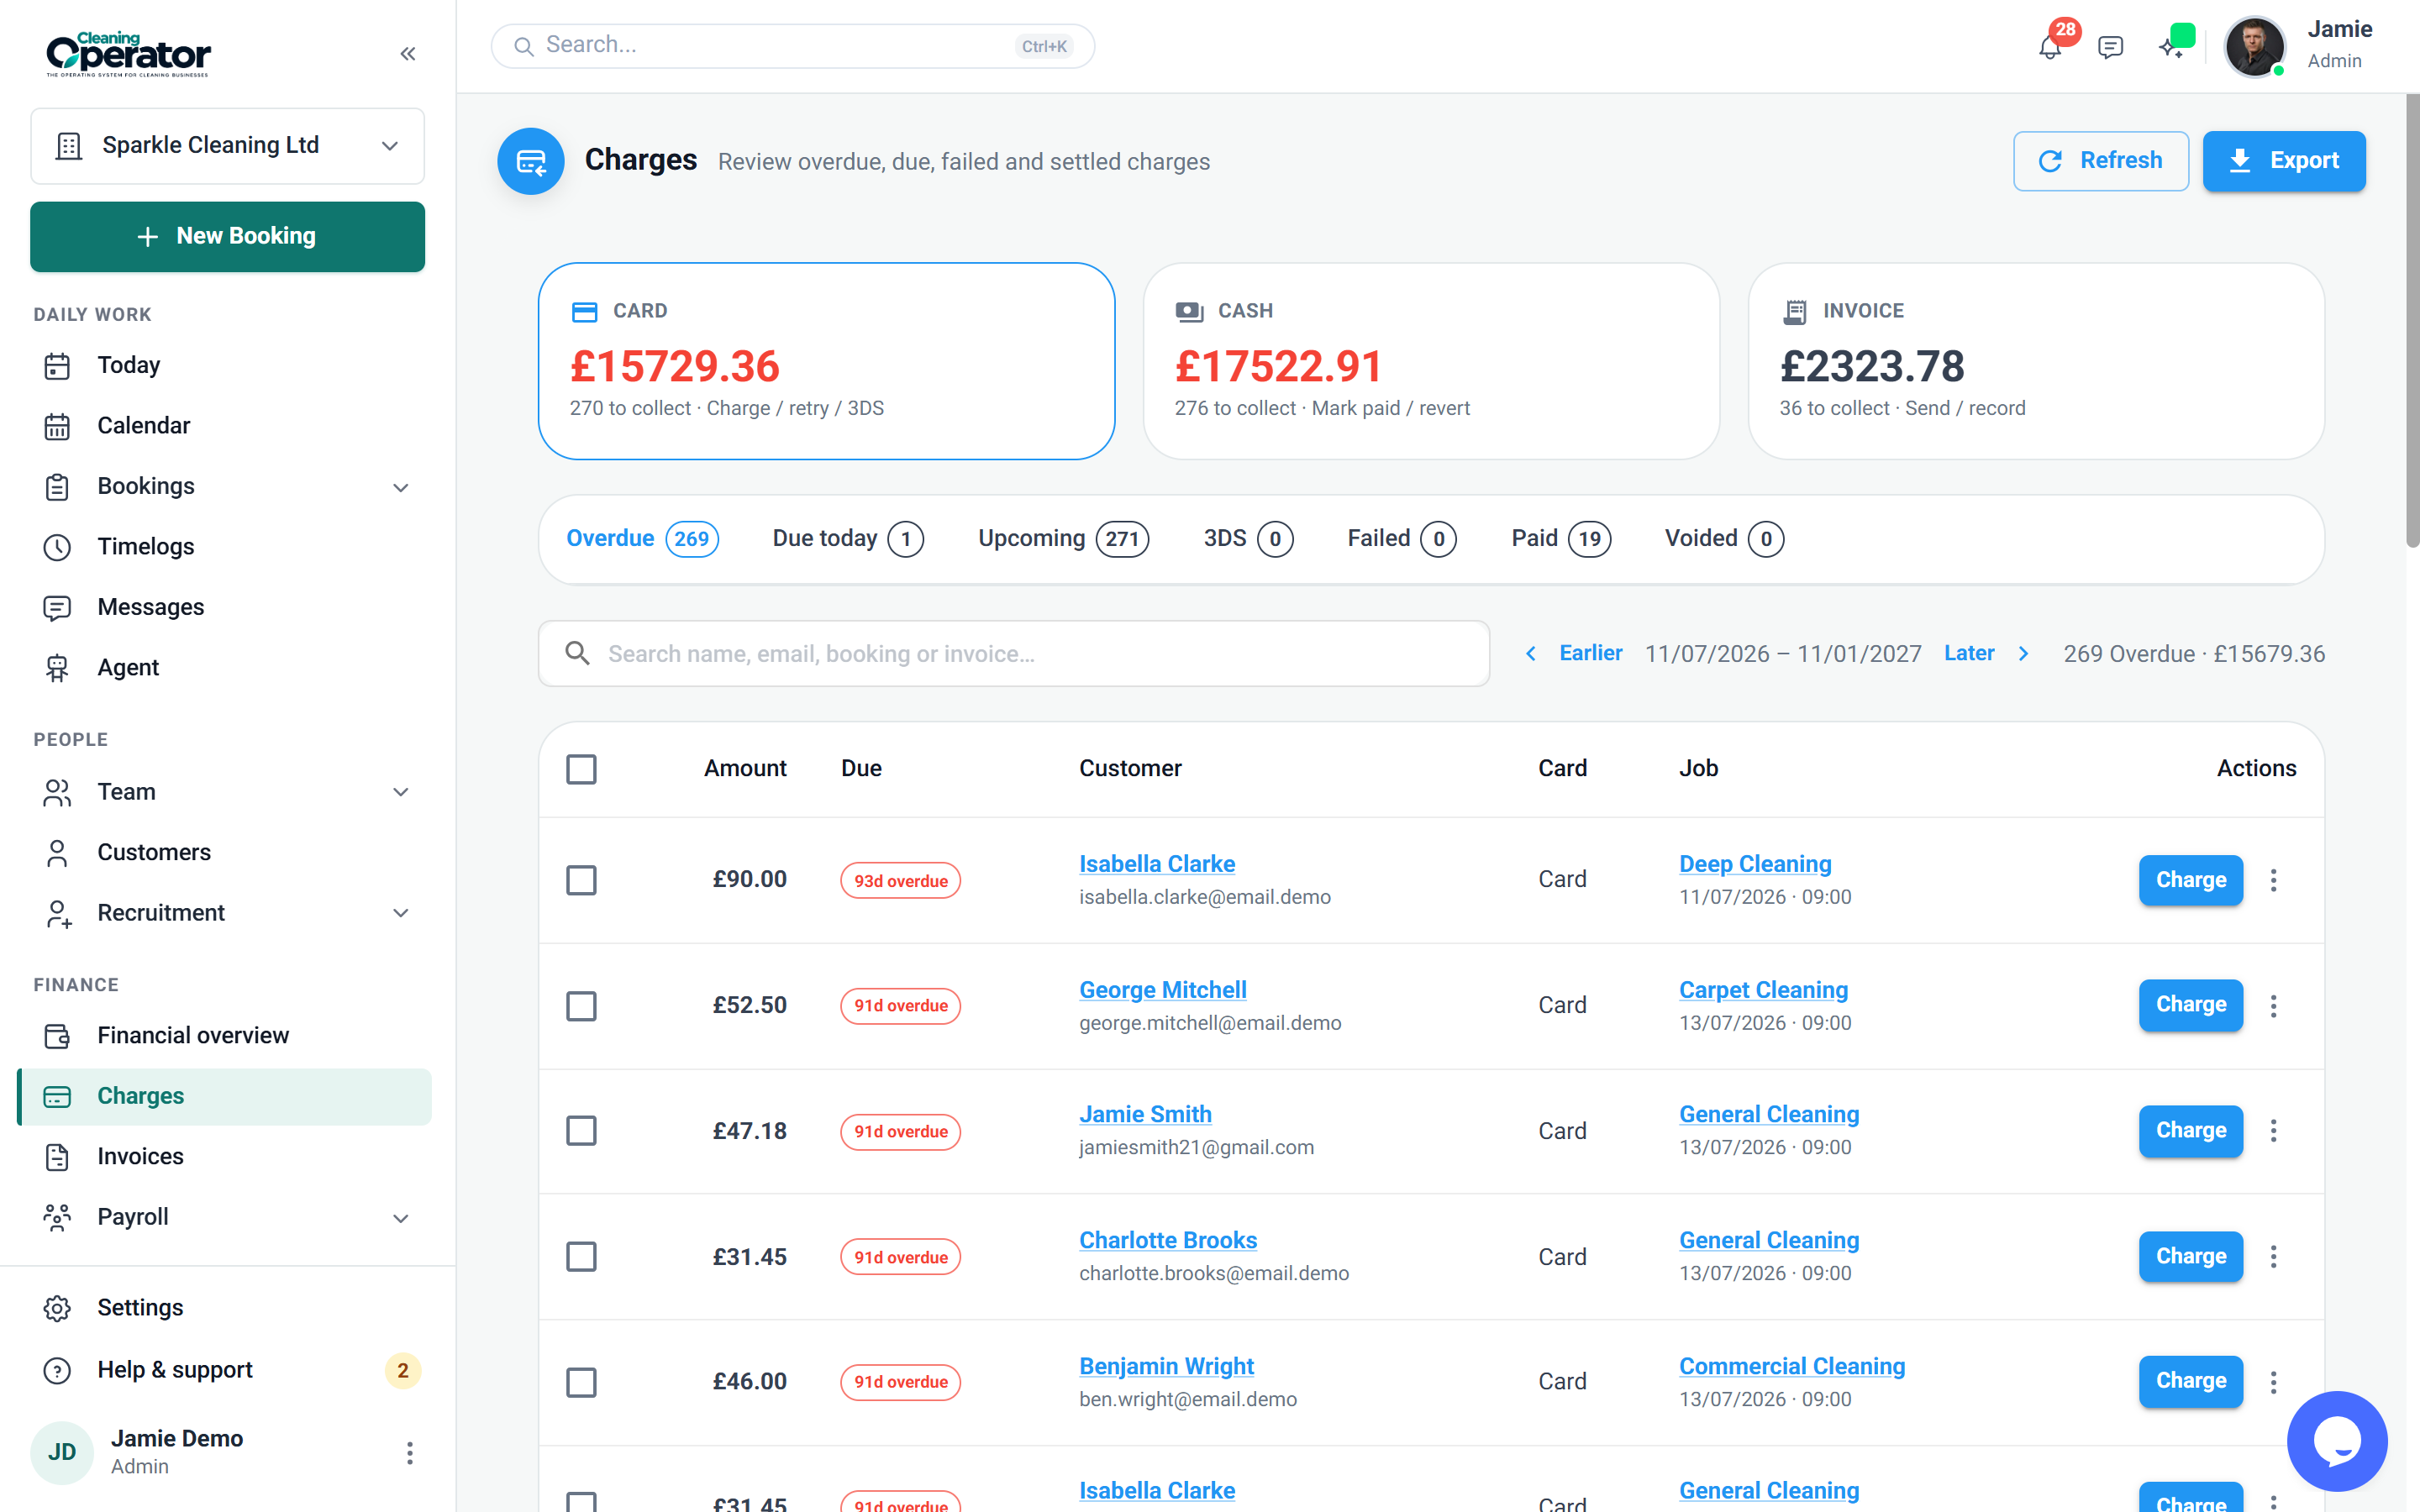The height and width of the screenshot is (1512, 2420).
Task: Open Charlotte Brooks customer link
Action: [x=1168, y=1240]
